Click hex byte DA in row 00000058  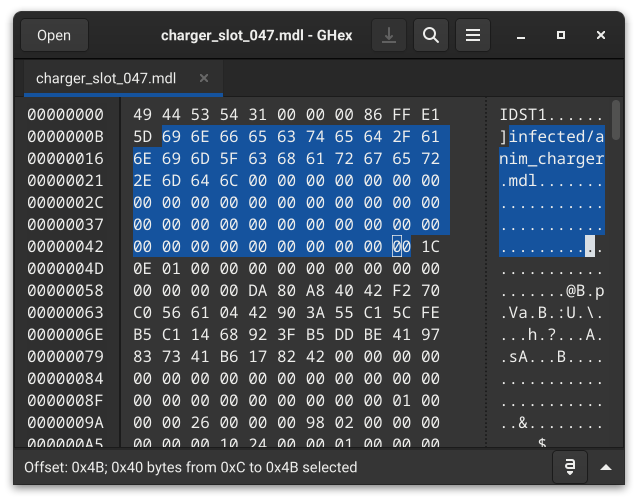(x=258, y=290)
